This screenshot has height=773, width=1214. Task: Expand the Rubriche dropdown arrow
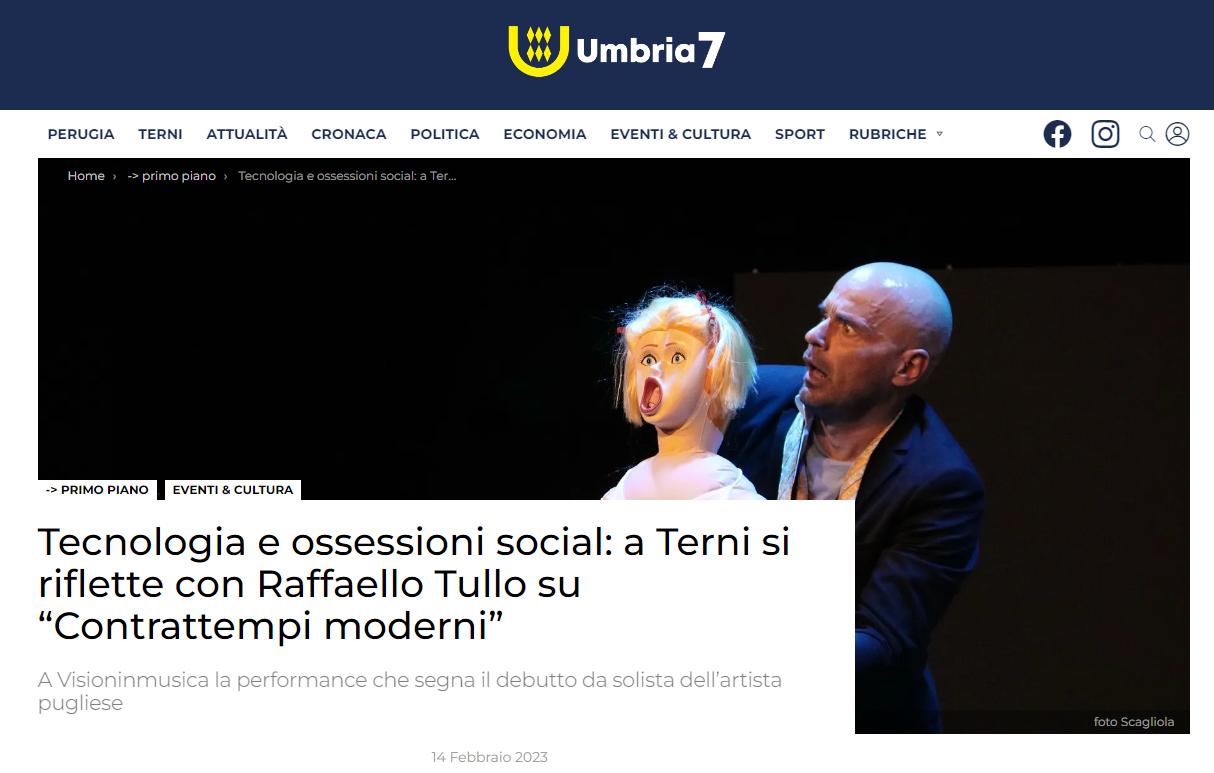pyautogui.click(x=939, y=134)
